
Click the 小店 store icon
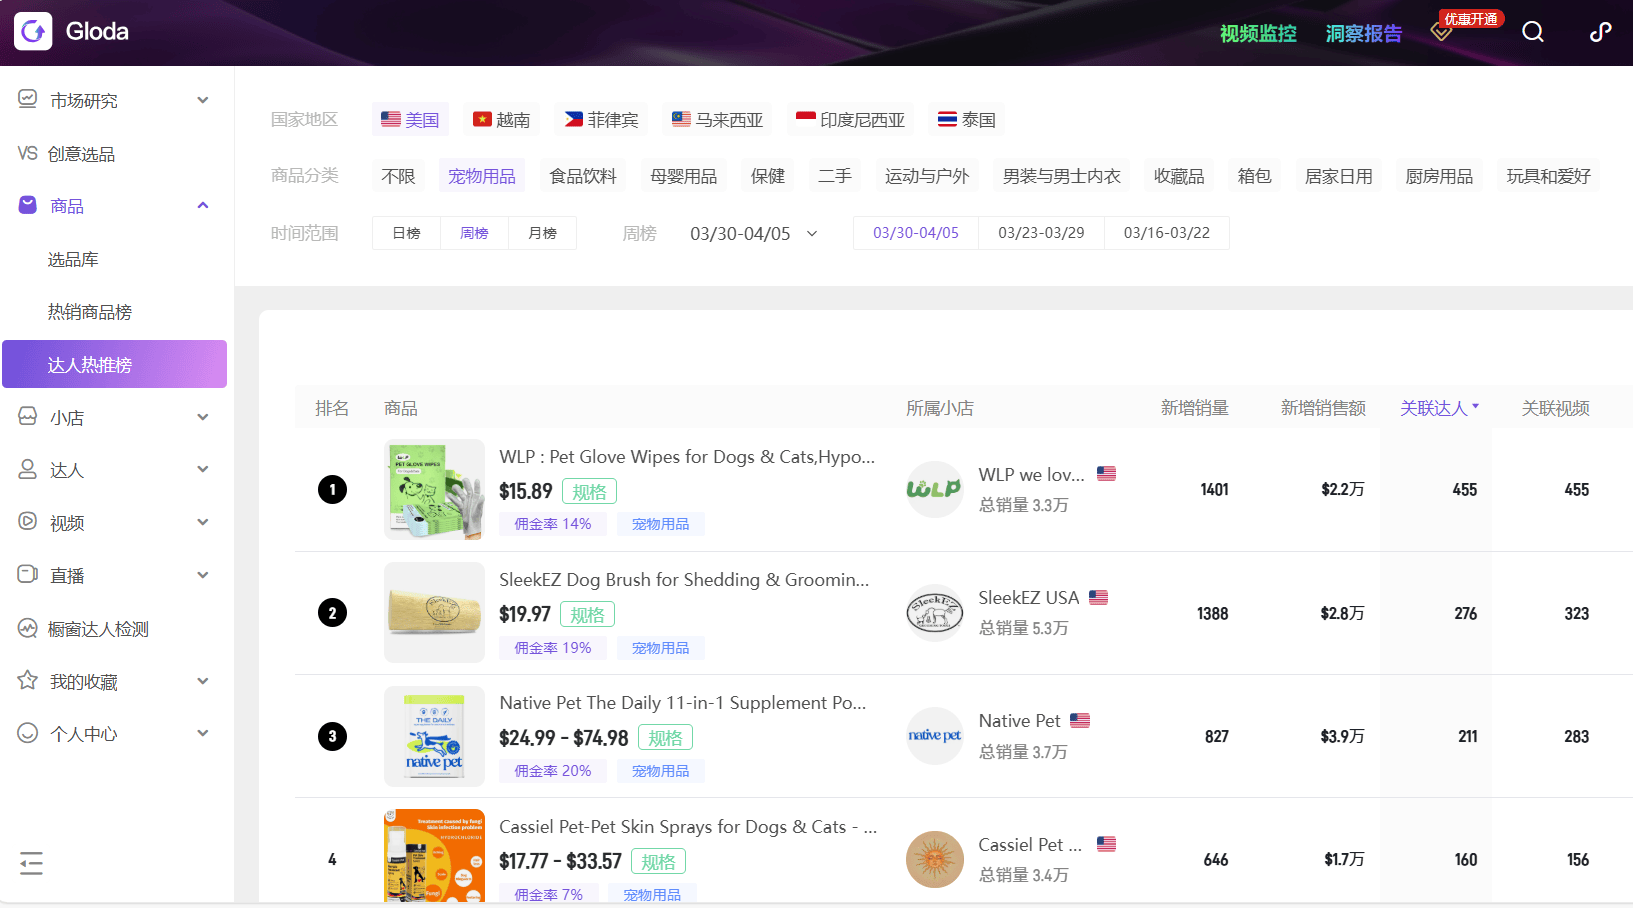click(x=28, y=417)
